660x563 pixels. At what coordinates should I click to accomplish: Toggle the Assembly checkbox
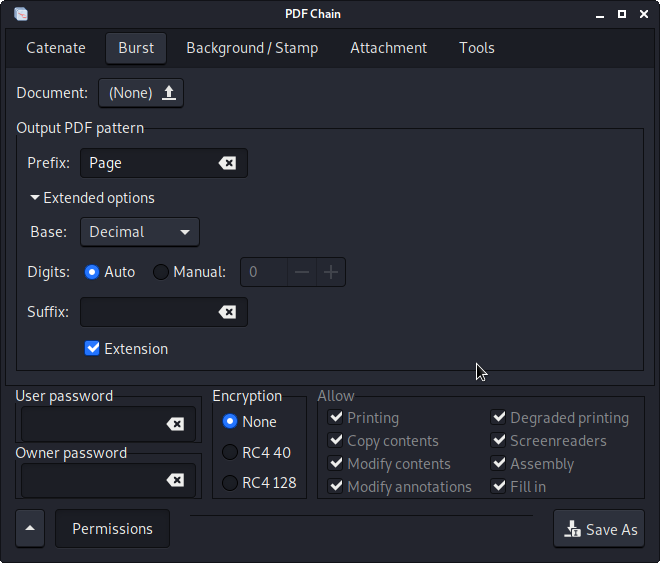pos(499,463)
